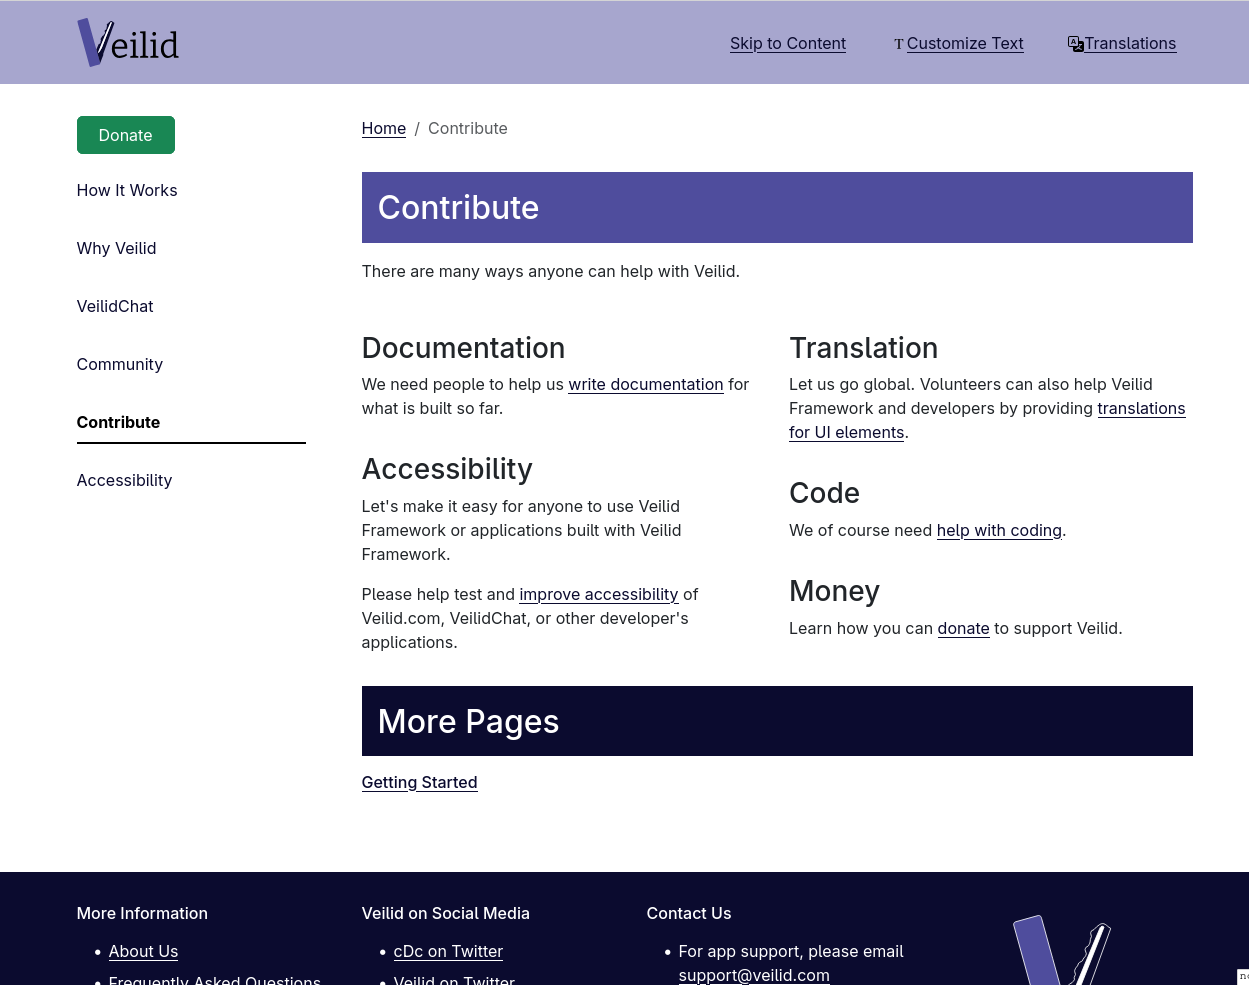Click the Customize Text 'T' icon
This screenshot has width=1249, height=985.
point(898,44)
